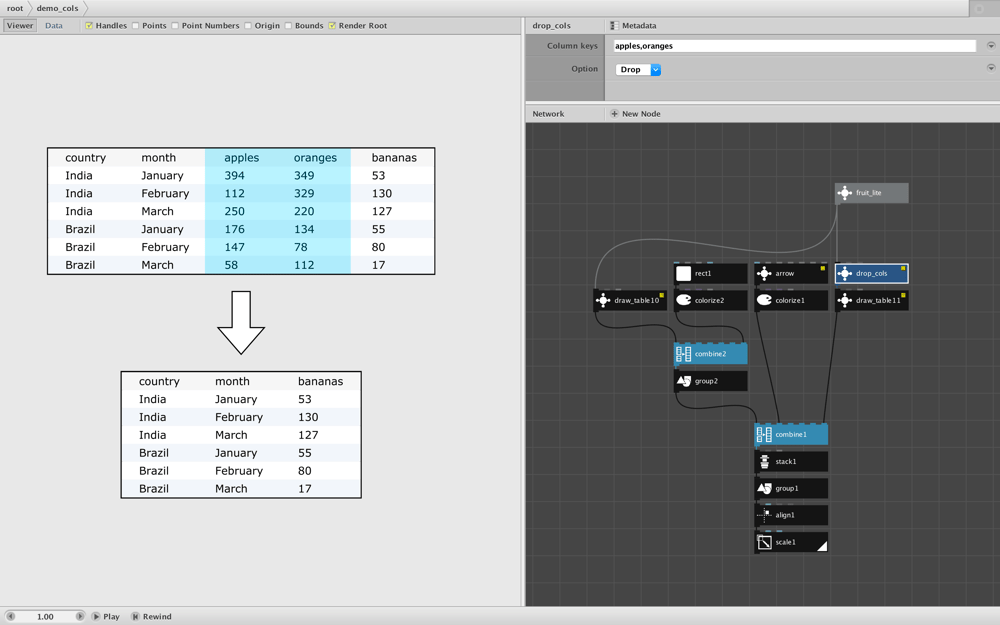1000x625 pixels.
Task: Select the stack1 node icon
Action: coord(764,461)
